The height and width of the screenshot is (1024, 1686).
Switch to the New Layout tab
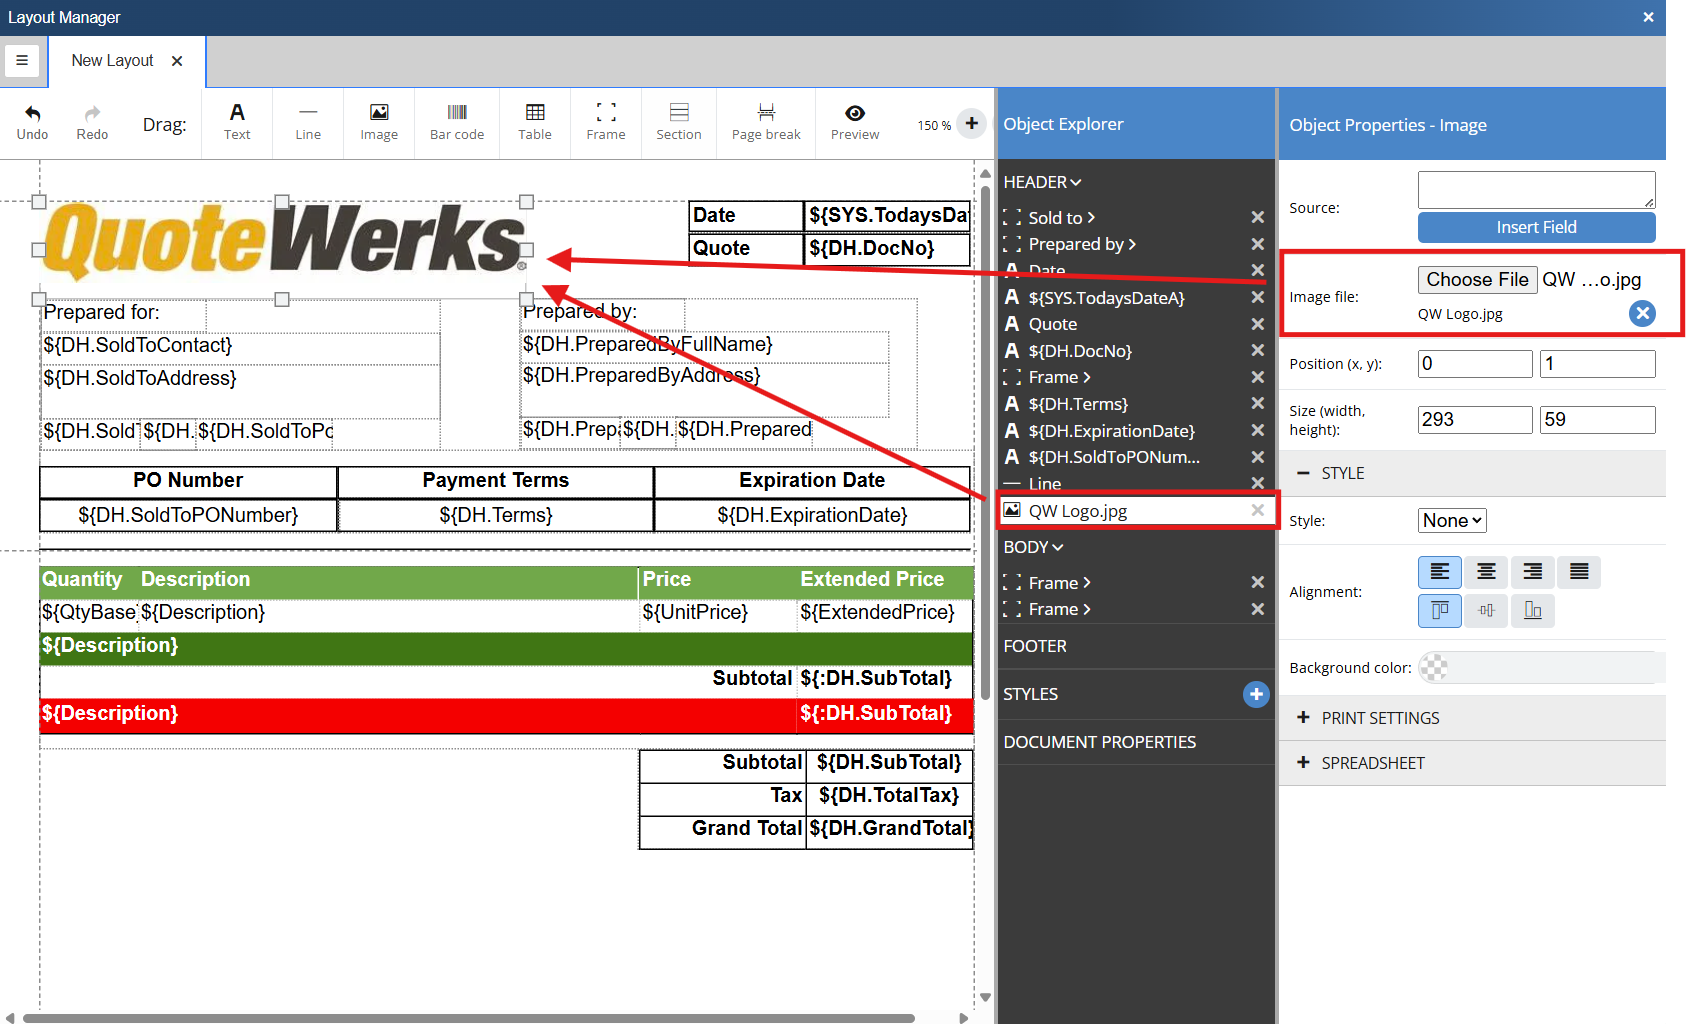(112, 61)
